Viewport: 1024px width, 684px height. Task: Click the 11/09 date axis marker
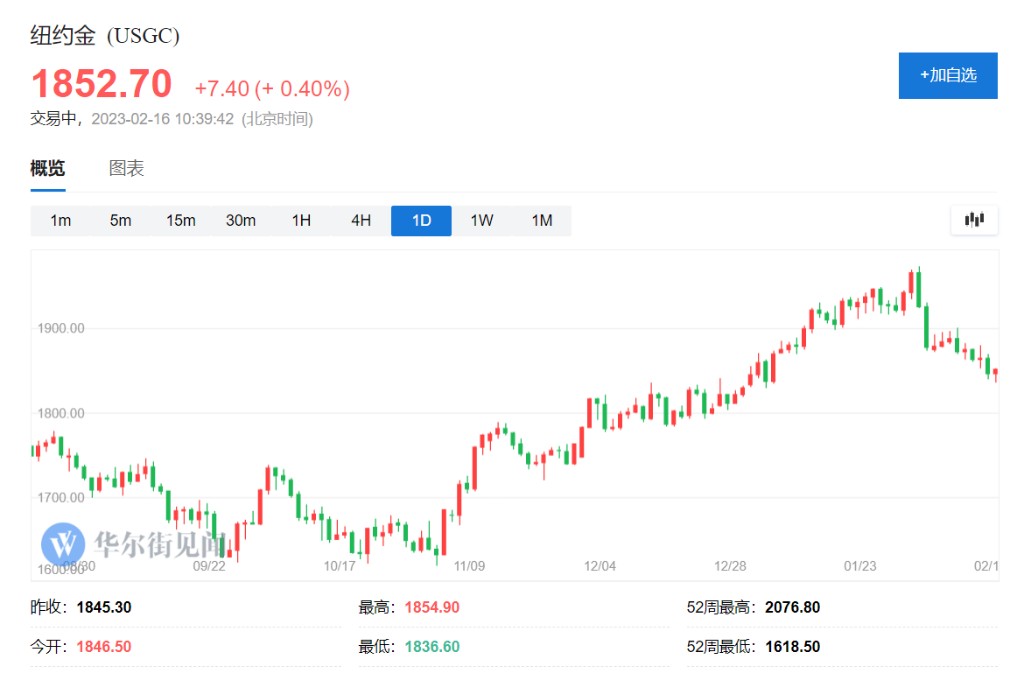pos(469,566)
